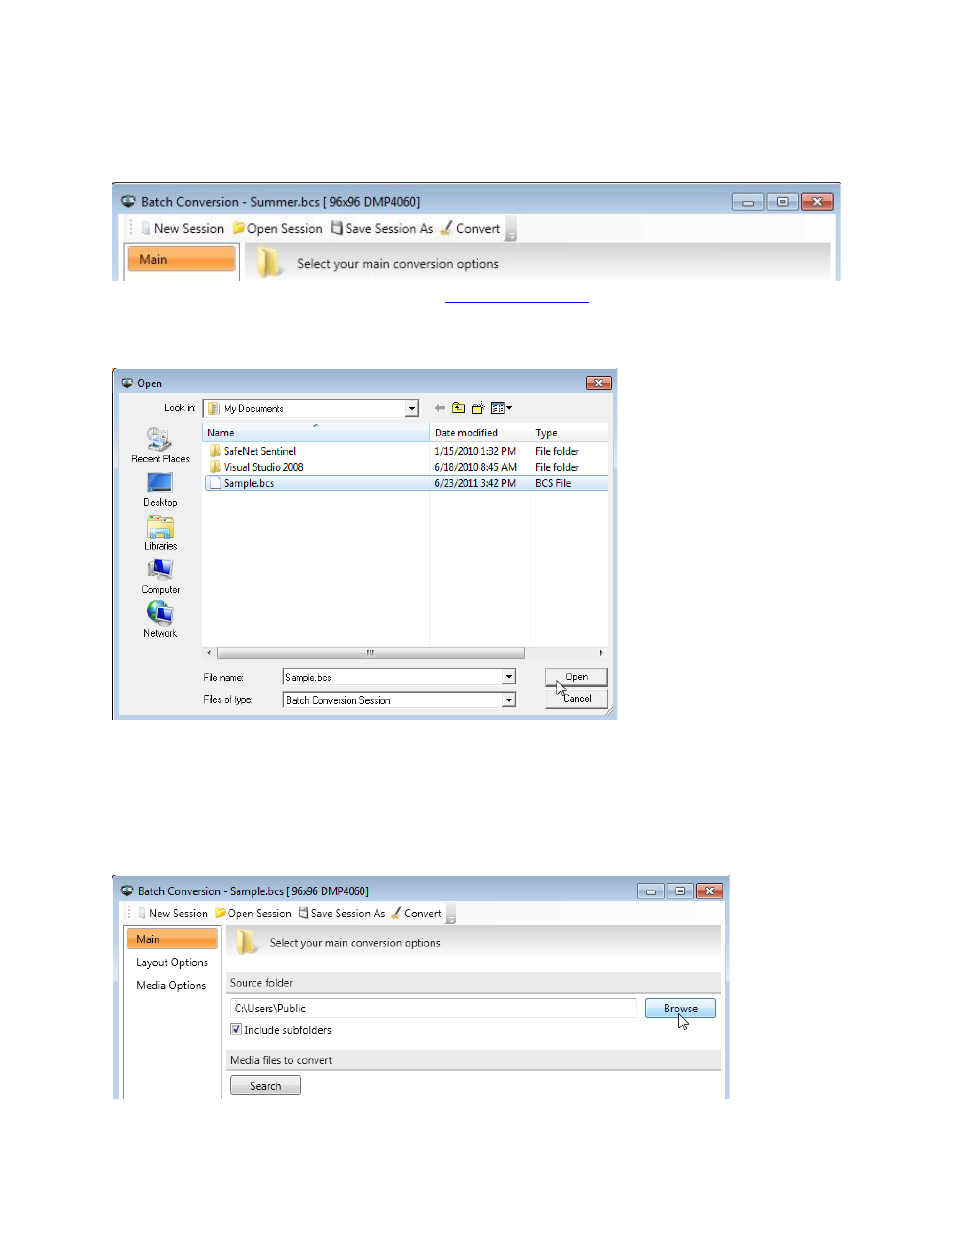
Task: Open toolbar overflow arrow in Sample.bcs window
Action: click(451, 914)
